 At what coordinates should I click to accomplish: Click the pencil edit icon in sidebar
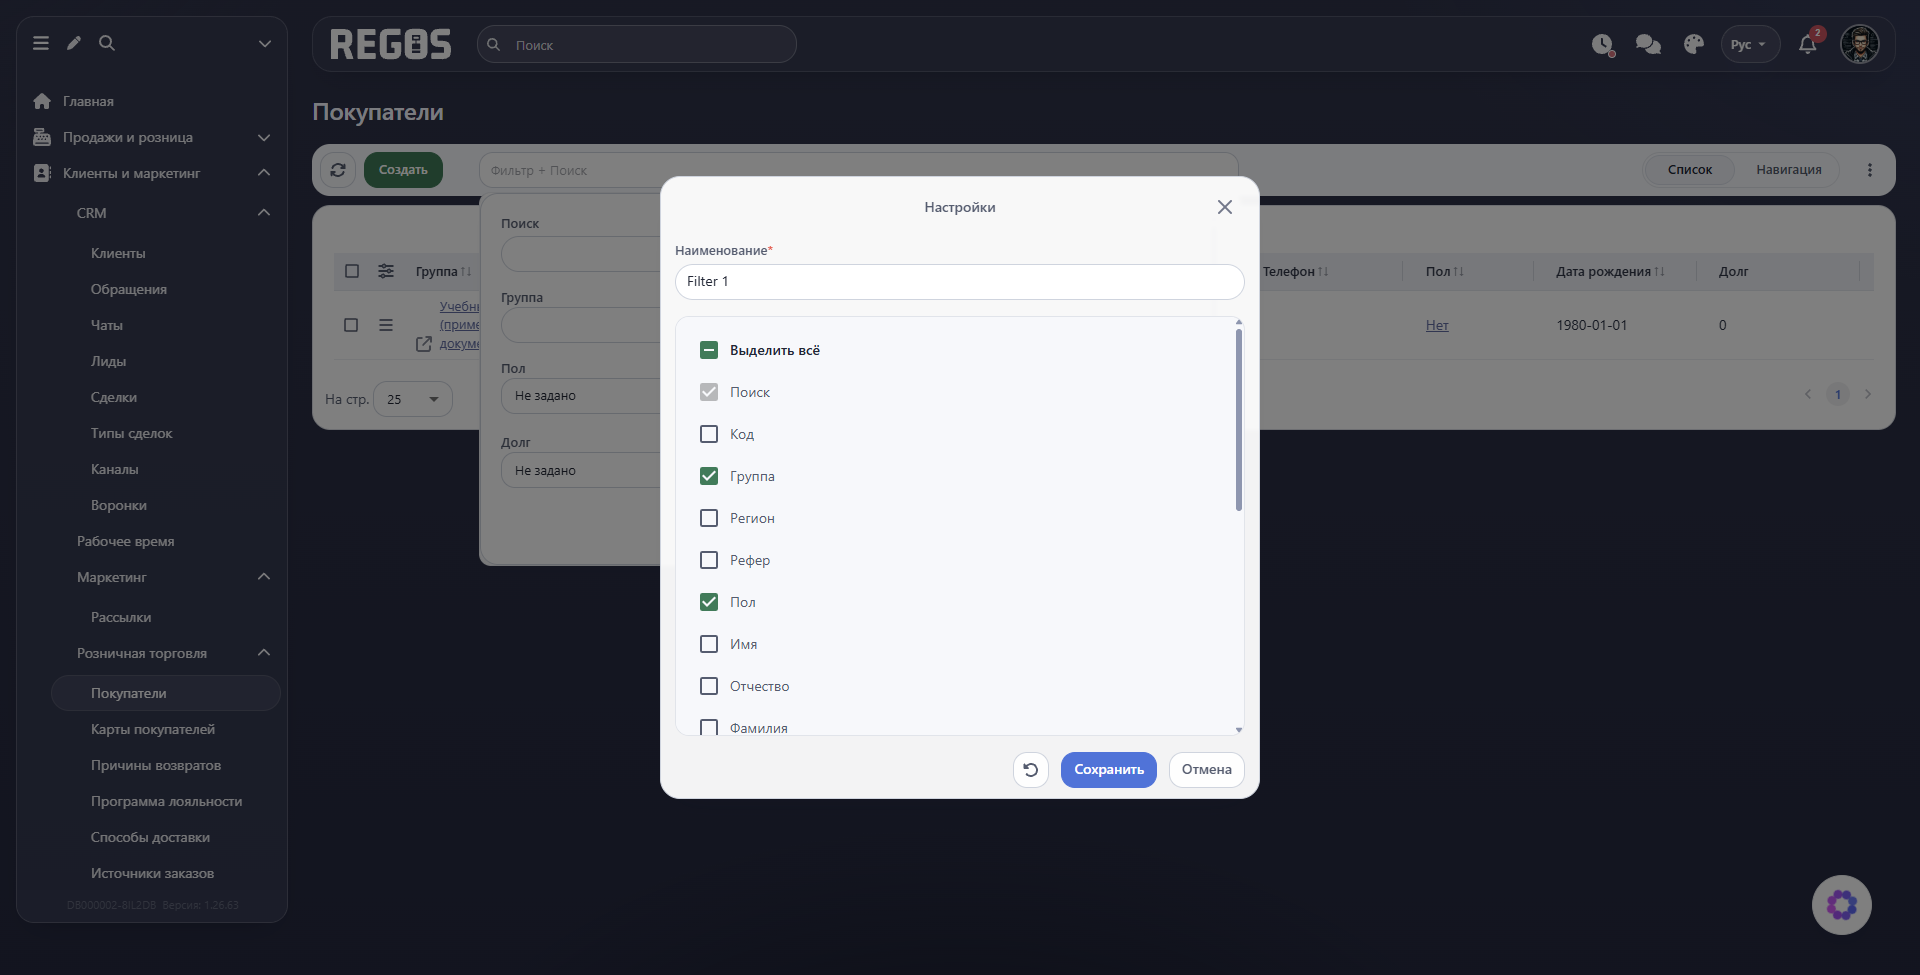[74, 43]
